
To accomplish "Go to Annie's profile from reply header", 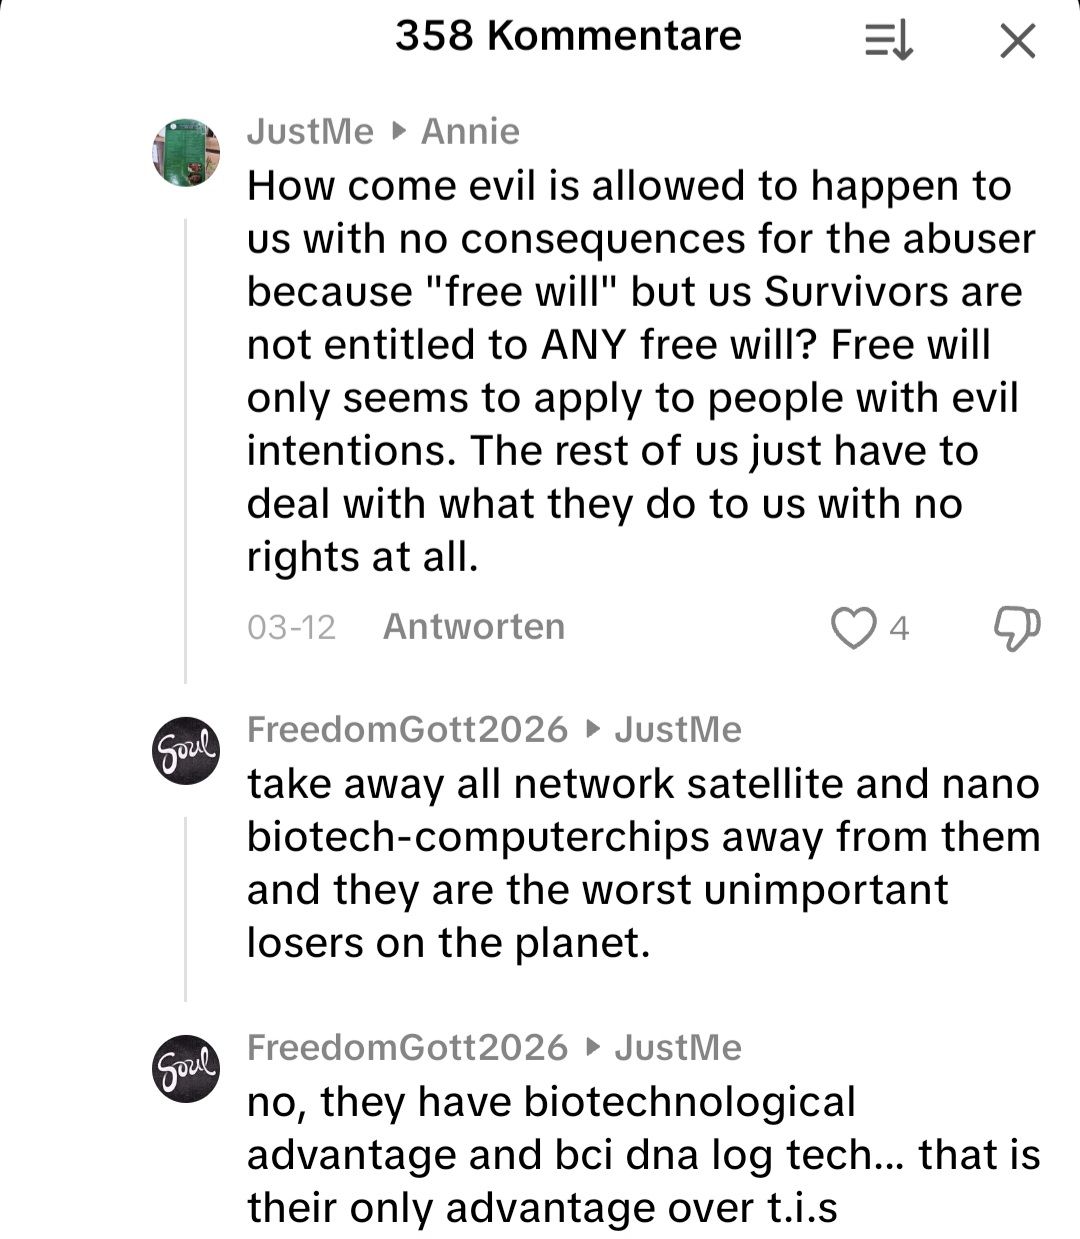I will coord(470,131).
